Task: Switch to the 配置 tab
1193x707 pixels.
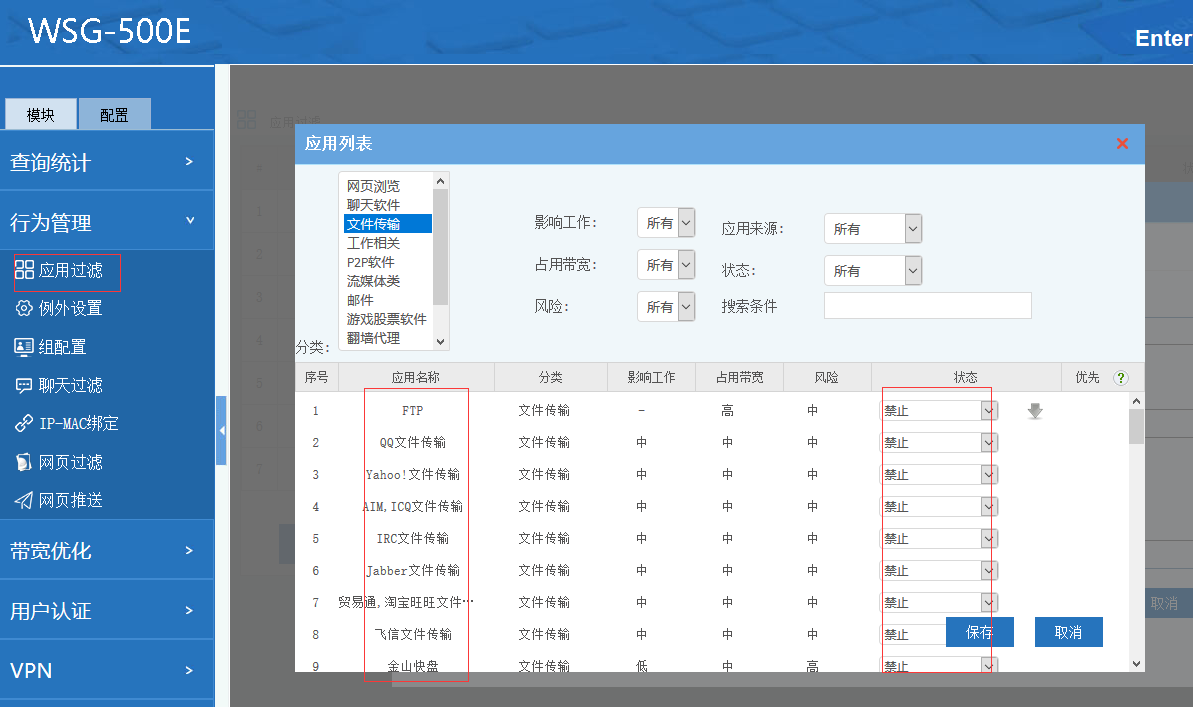Action: tap(114, 115)
